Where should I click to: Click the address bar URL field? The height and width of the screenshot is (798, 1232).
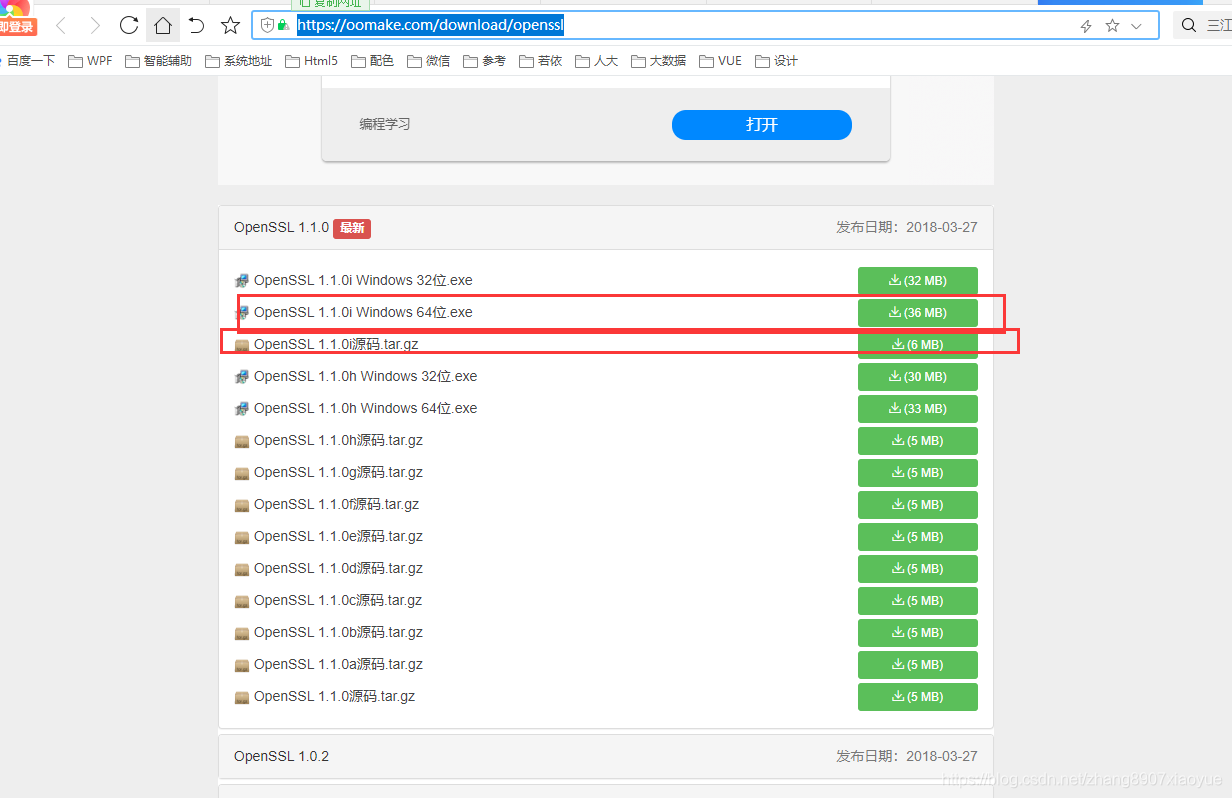tap(705, 25)
